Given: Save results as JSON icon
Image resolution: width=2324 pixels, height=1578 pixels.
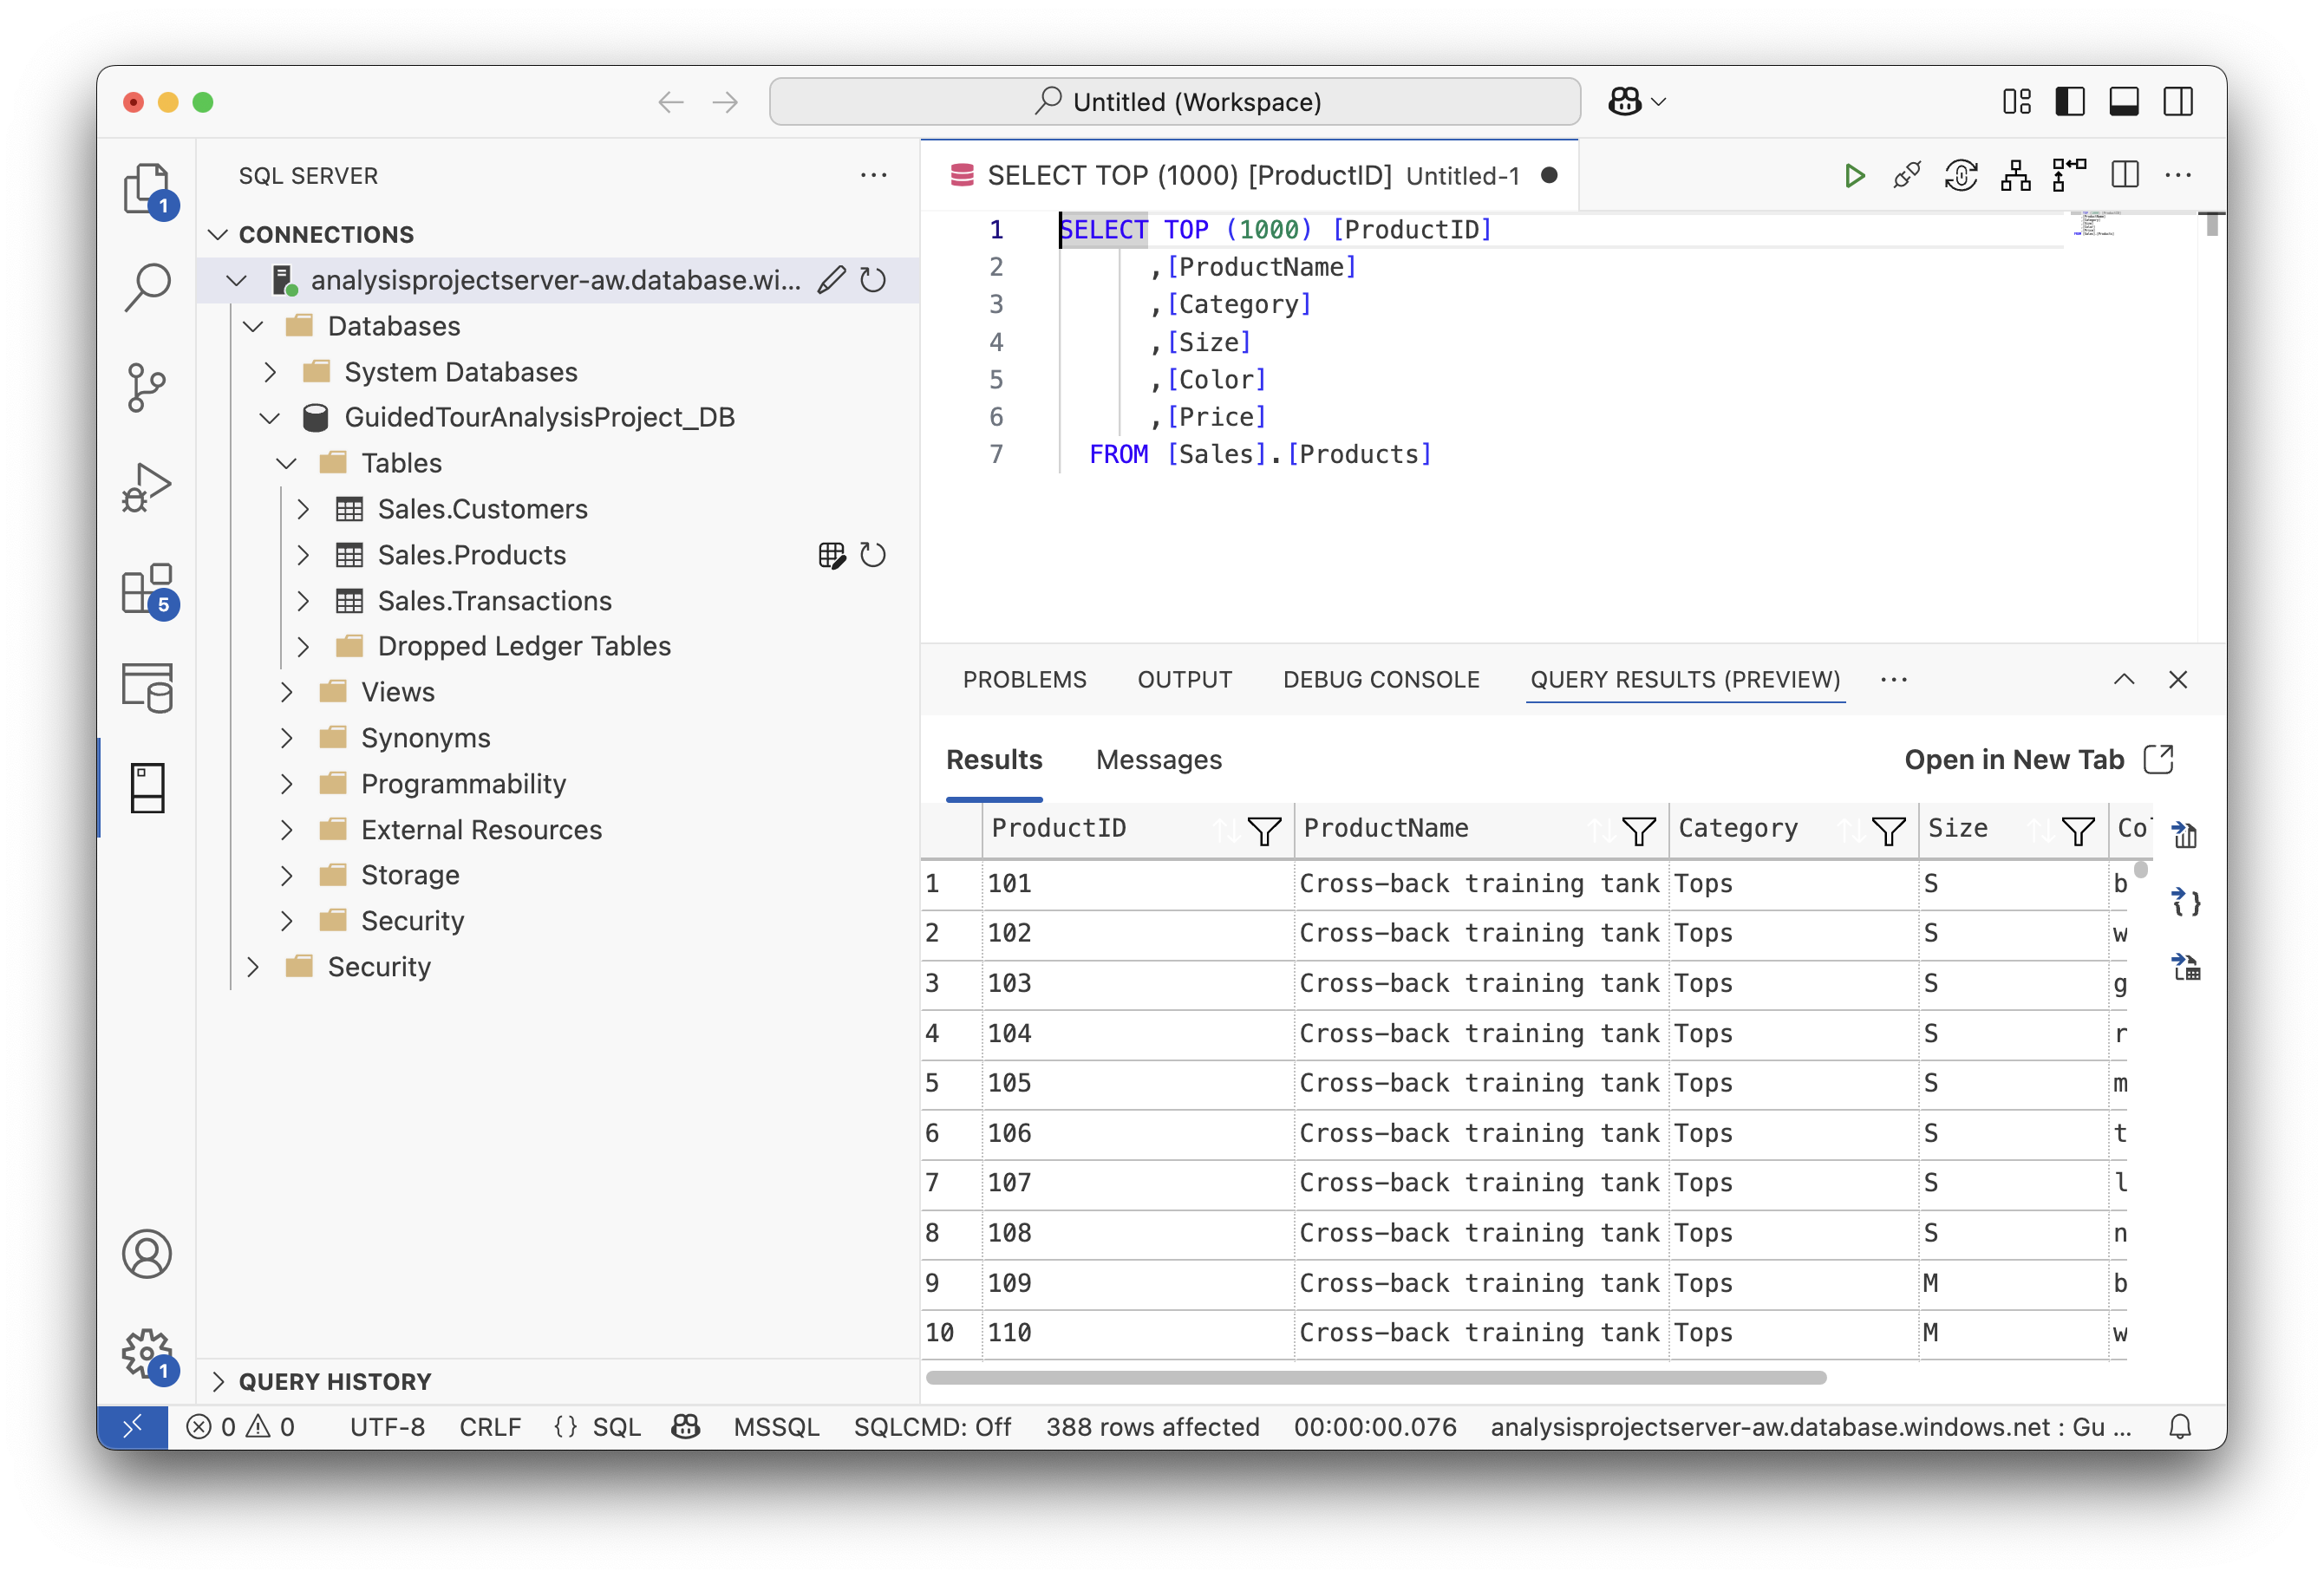Looking at the screenshot, I should click(2186, 902).
